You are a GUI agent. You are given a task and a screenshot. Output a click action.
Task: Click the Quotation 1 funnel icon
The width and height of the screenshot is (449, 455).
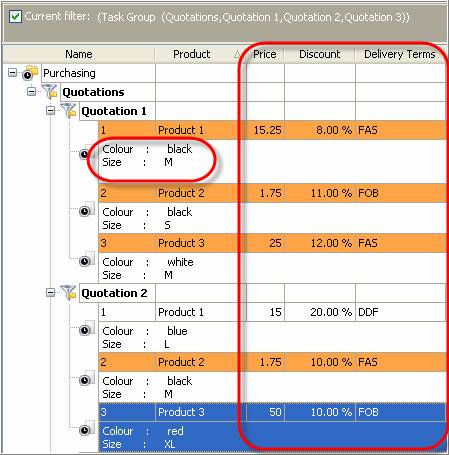click(68, 110)
